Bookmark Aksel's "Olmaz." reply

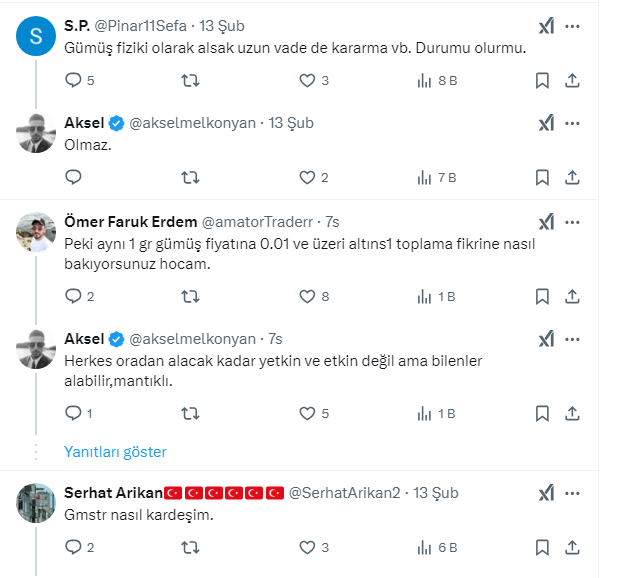click(x=541, y=178)
